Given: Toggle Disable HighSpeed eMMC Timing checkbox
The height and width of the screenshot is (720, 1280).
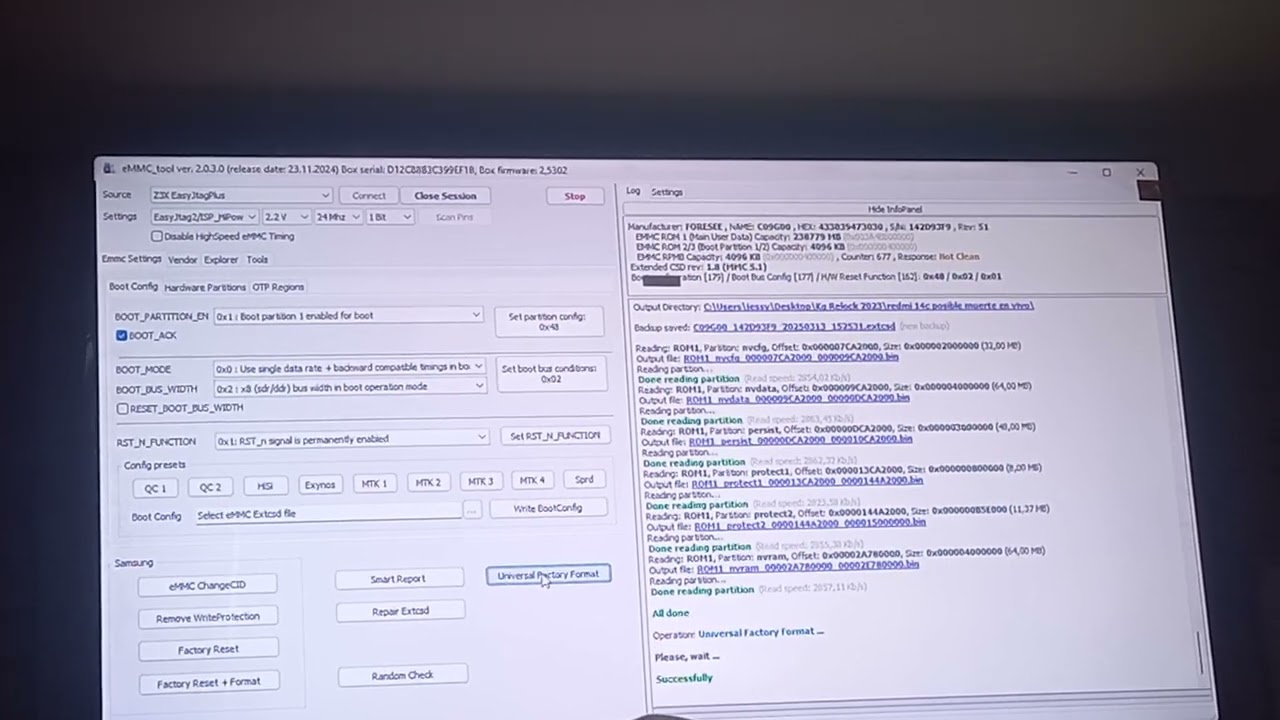Looking at the screenshot, I should pos(157,236).
